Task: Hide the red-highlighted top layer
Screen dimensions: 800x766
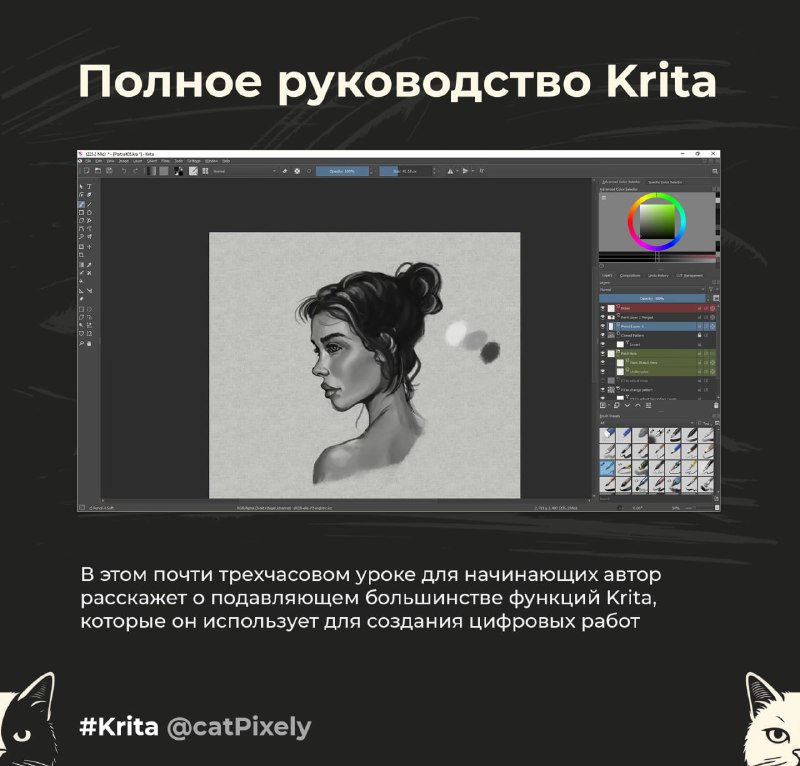Action: coord(603,308)
